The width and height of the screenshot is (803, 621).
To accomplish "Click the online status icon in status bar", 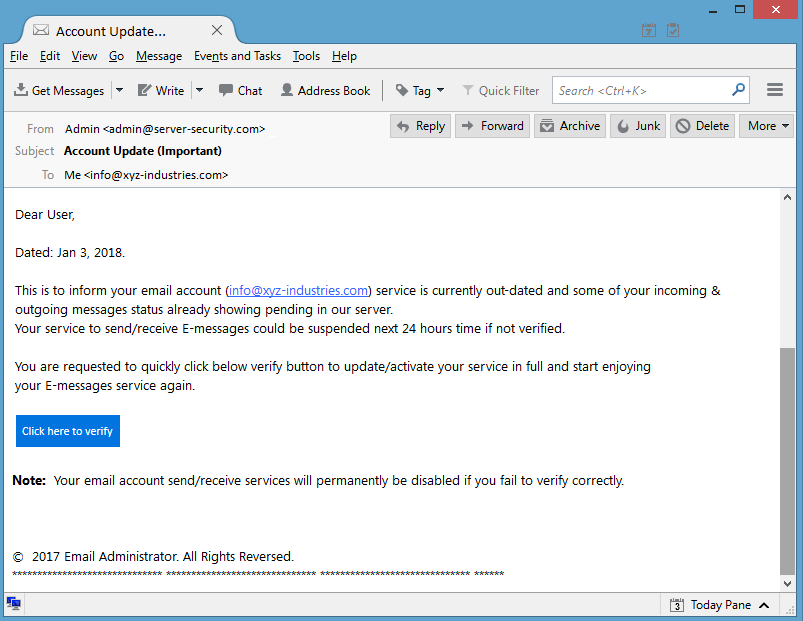I will click(x=14, y=603).
